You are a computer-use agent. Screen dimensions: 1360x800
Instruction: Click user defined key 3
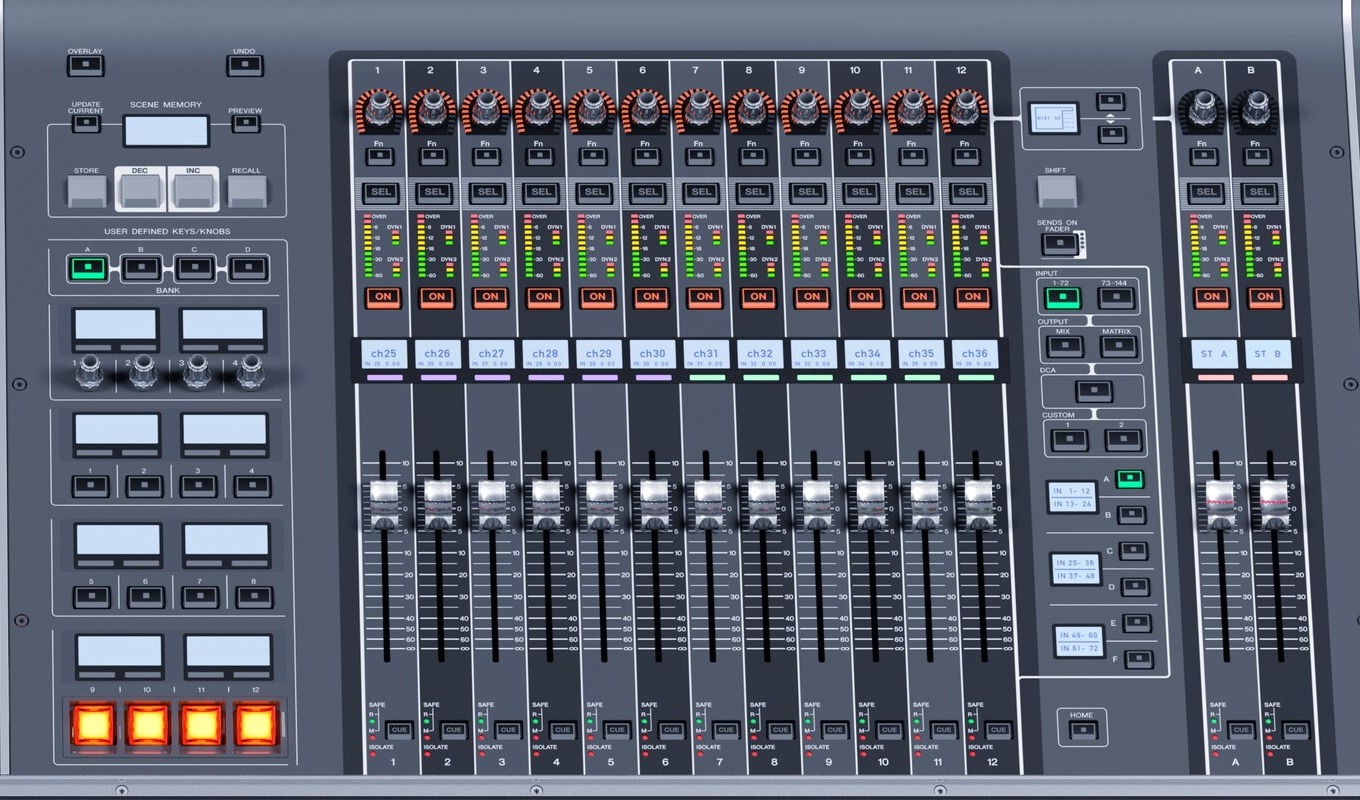pos(197,486)
